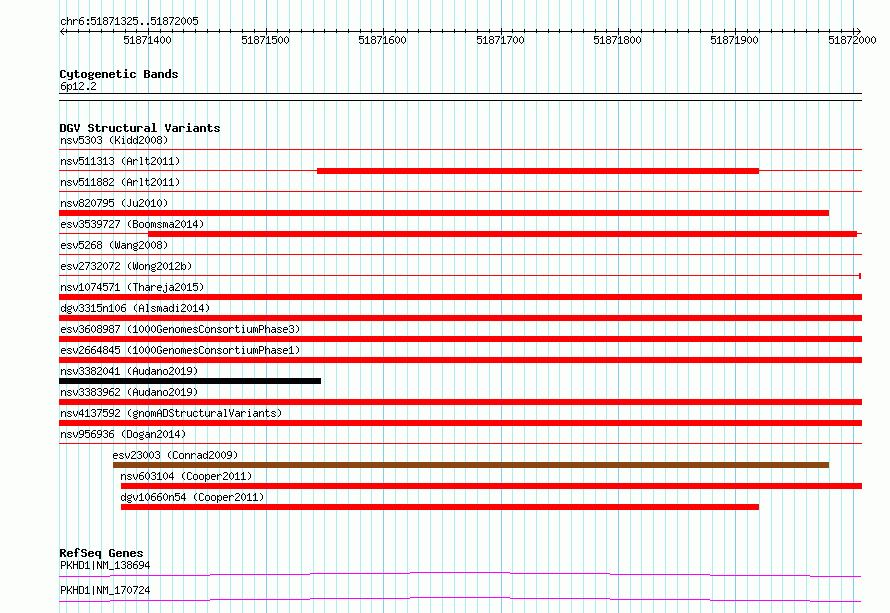
Task: Click the 51871600 ruler position
Action: click(x=383, y=40)
